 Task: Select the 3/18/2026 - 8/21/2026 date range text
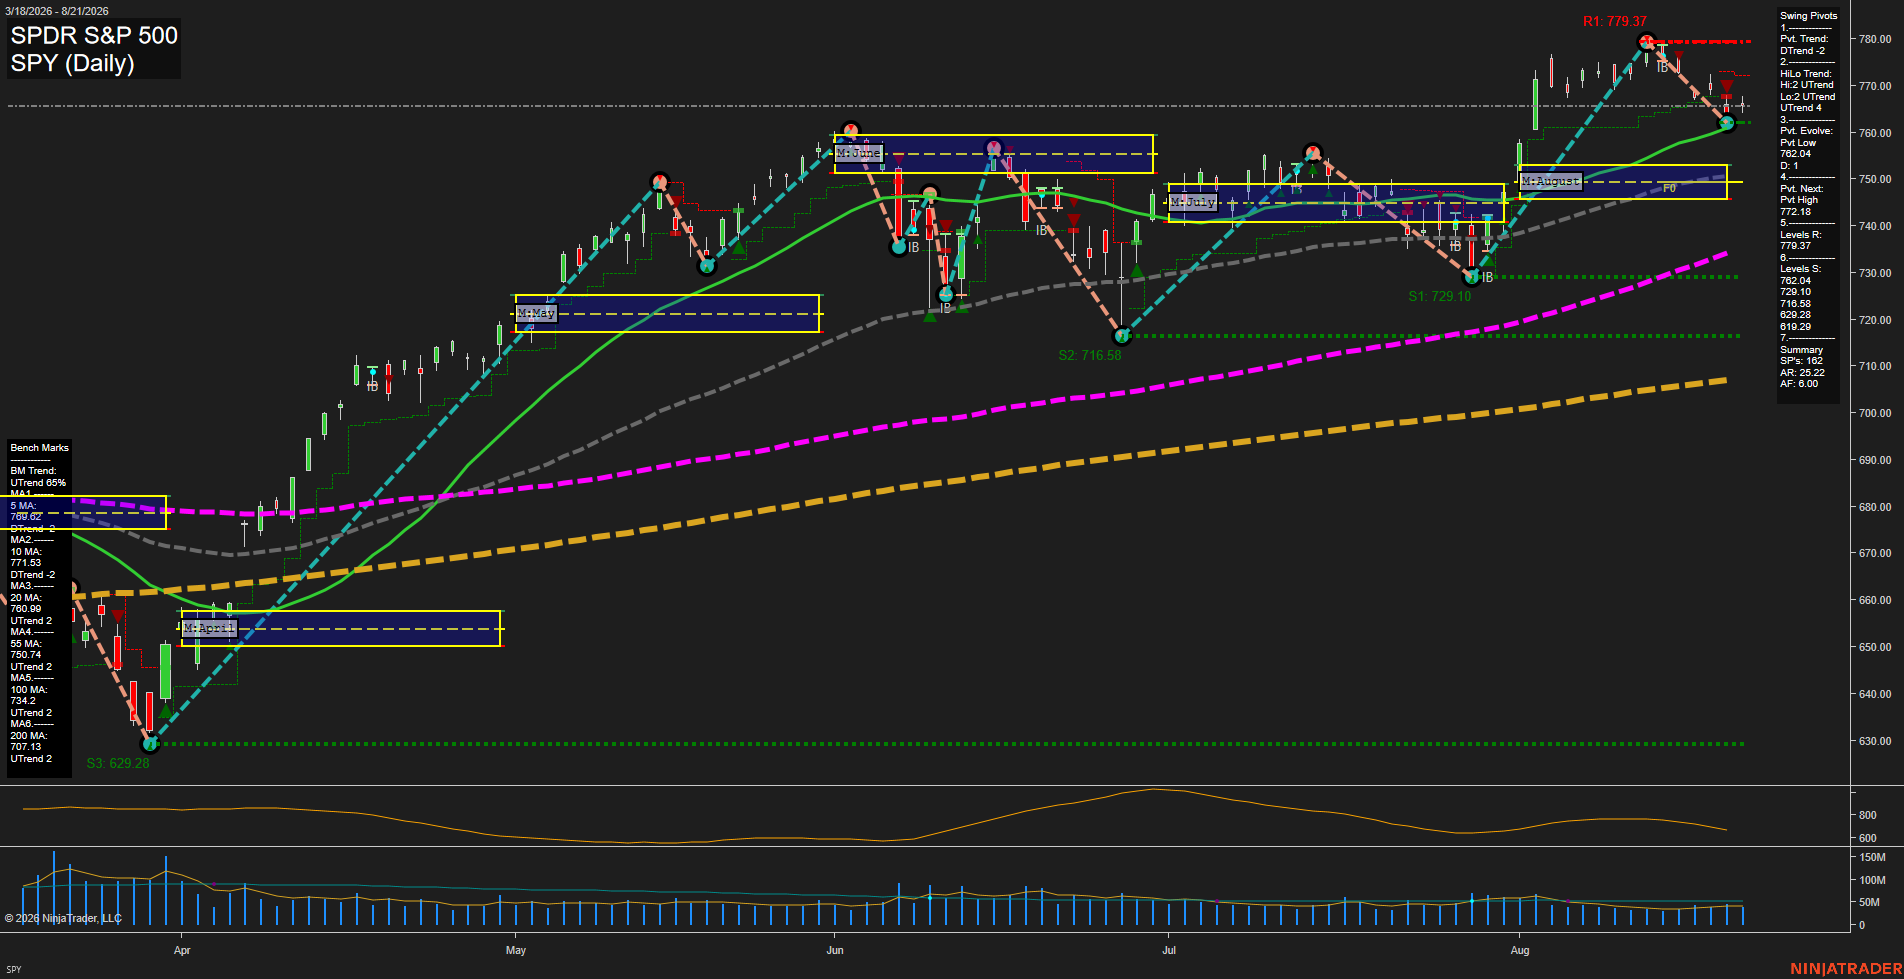tap(57, 11)
